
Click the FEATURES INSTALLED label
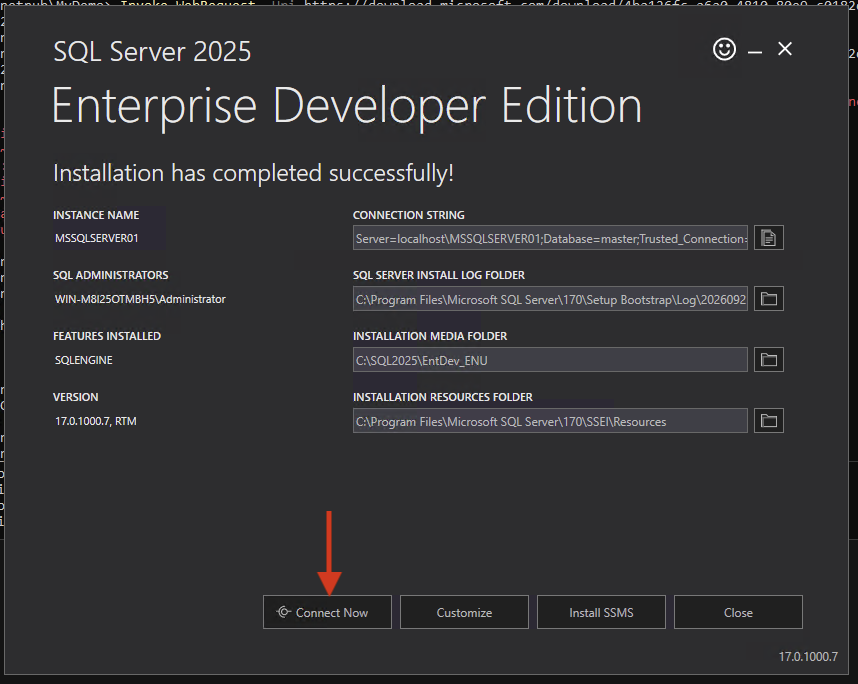[x=107, y=336]
